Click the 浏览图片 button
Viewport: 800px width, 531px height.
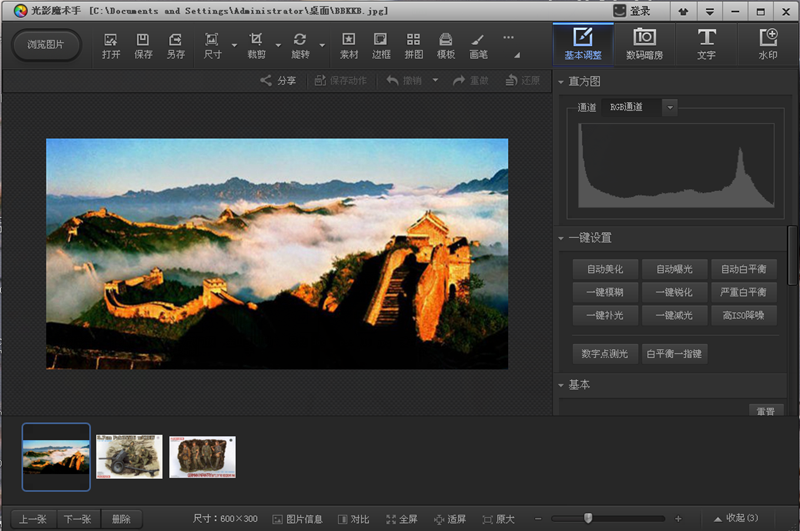(47, 45)
